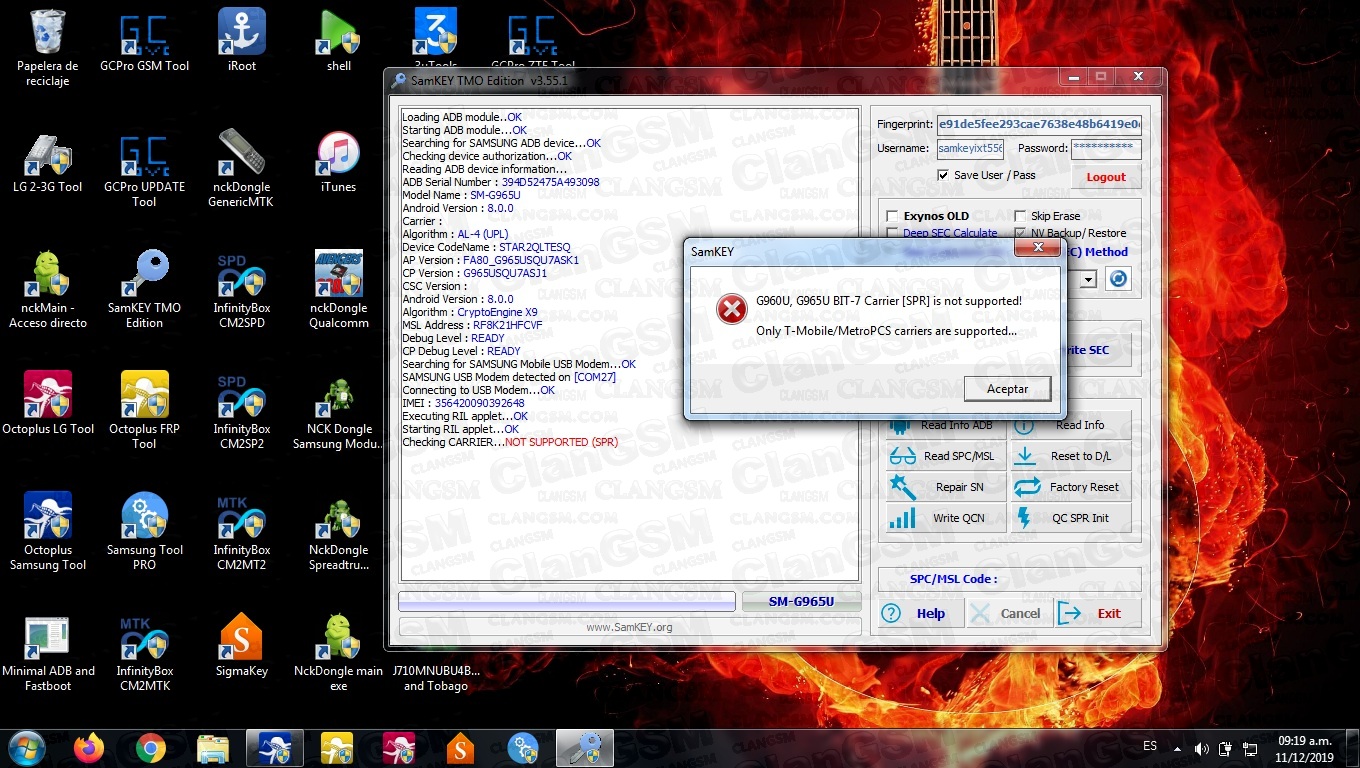Click the Reset to D/L button
Viewport: 1360px width, 768px height.
(x=1071, y=456)
